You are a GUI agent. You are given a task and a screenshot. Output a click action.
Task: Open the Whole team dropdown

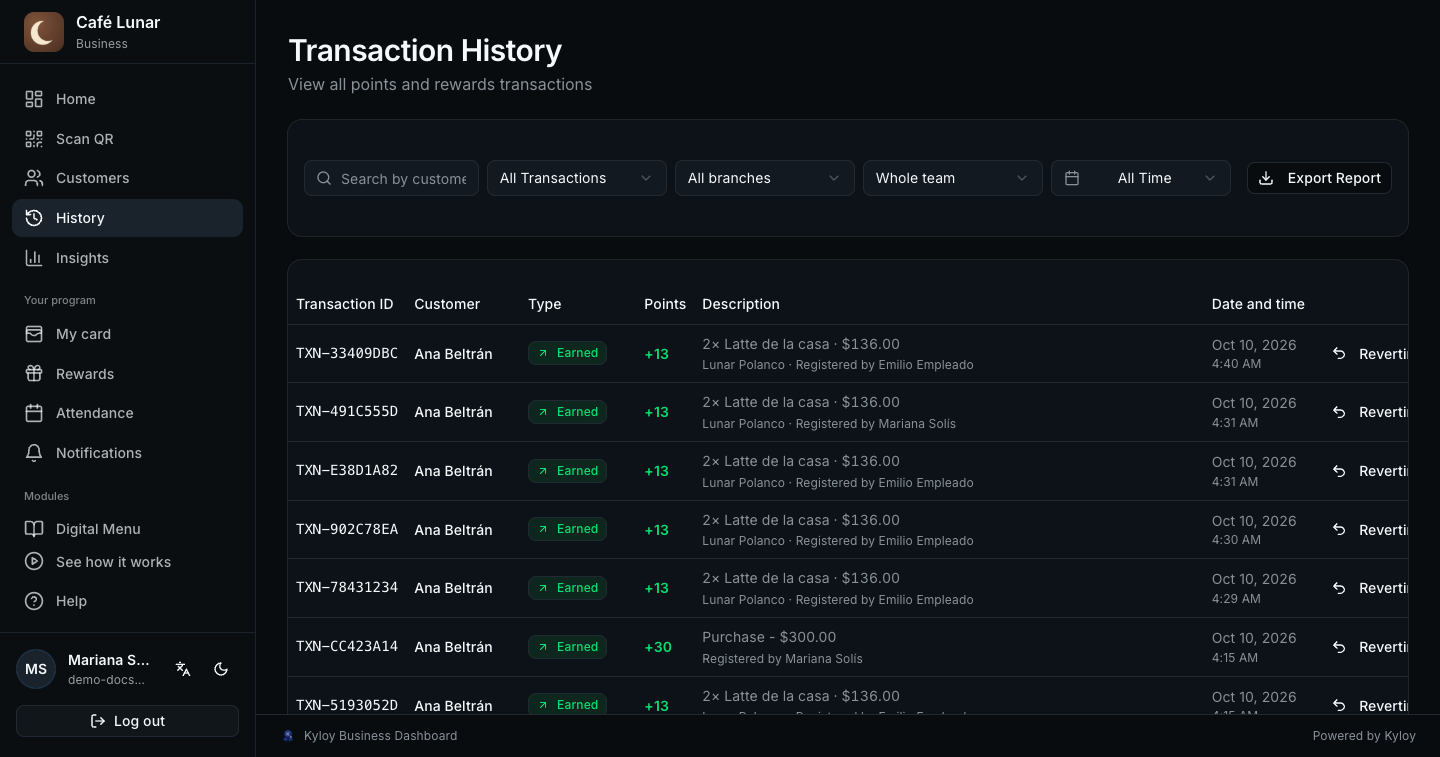[x=953, y=178]
